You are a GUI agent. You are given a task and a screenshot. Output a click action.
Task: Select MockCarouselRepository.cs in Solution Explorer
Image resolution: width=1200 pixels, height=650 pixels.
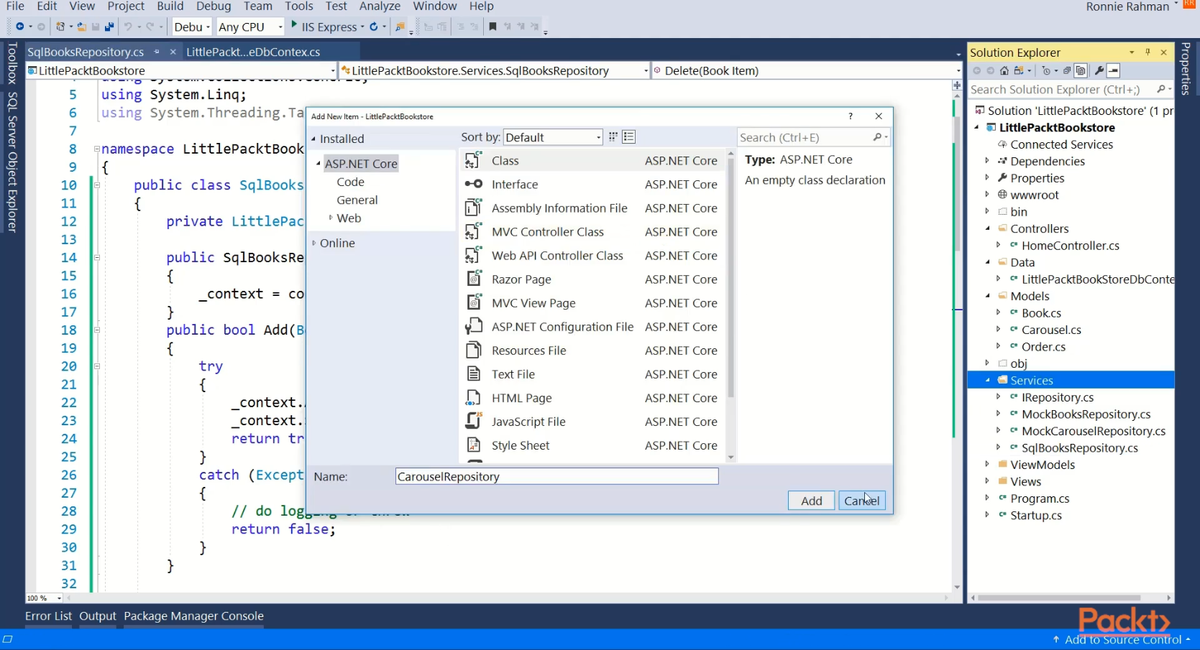pos(1093,431)
